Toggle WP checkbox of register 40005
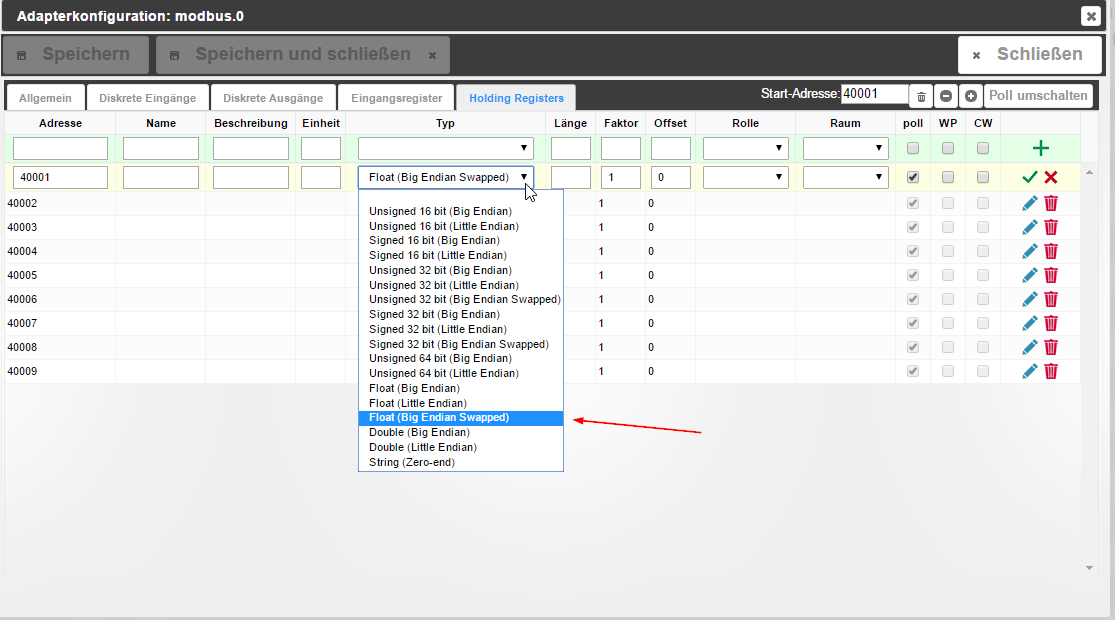 [x=948, y=275]
